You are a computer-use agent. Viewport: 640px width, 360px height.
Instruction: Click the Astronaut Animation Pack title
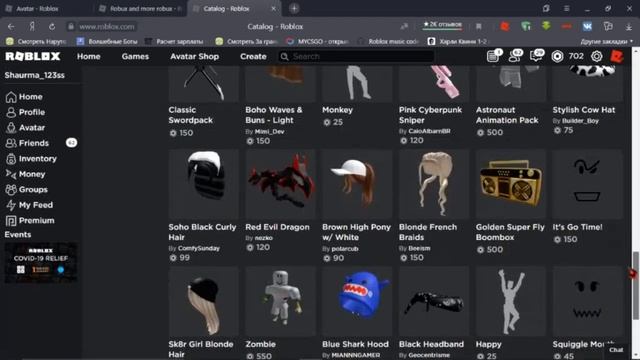(507, 115)
